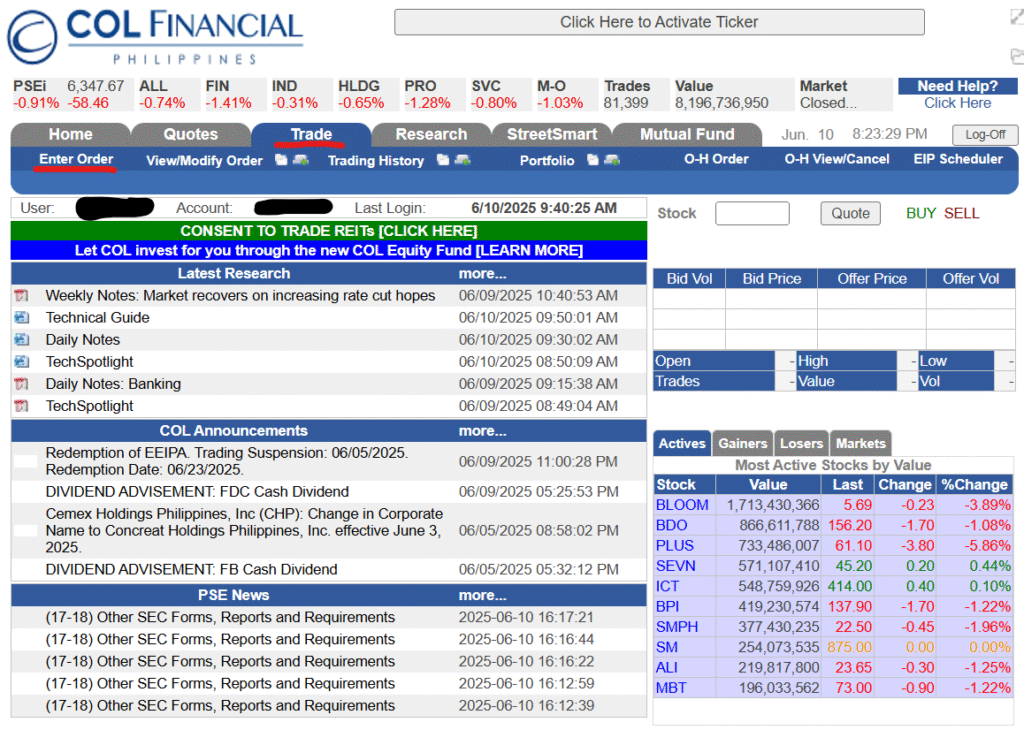Click the green BUY link
1024x730 pixels.
[x=921, y=214]
